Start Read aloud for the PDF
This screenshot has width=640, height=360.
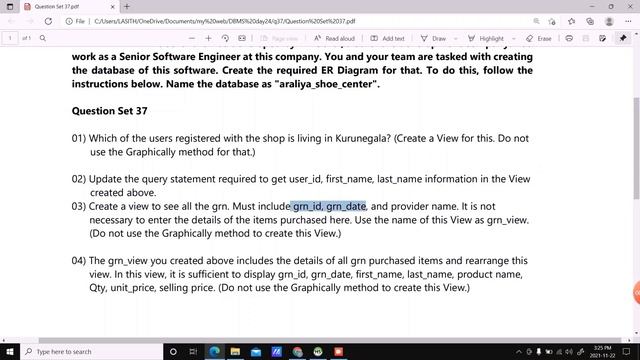pyautogui.click(x=334, y=38)
